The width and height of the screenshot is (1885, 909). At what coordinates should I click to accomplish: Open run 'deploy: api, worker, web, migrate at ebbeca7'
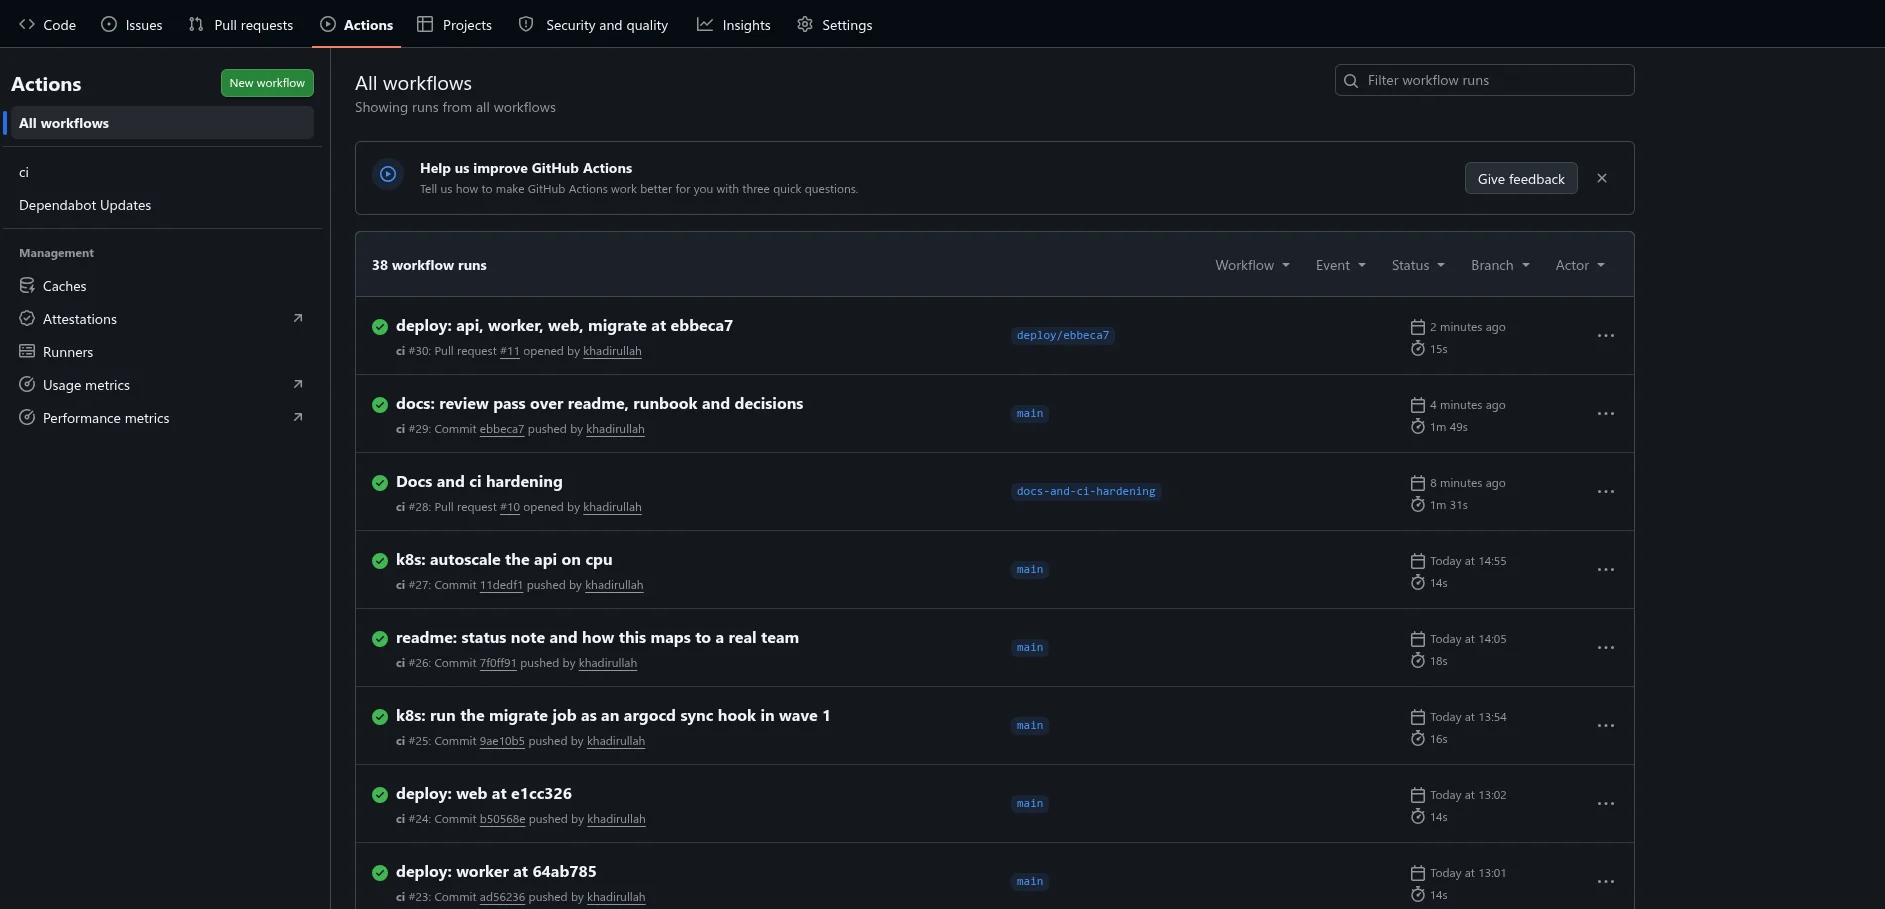click(564, 326)
